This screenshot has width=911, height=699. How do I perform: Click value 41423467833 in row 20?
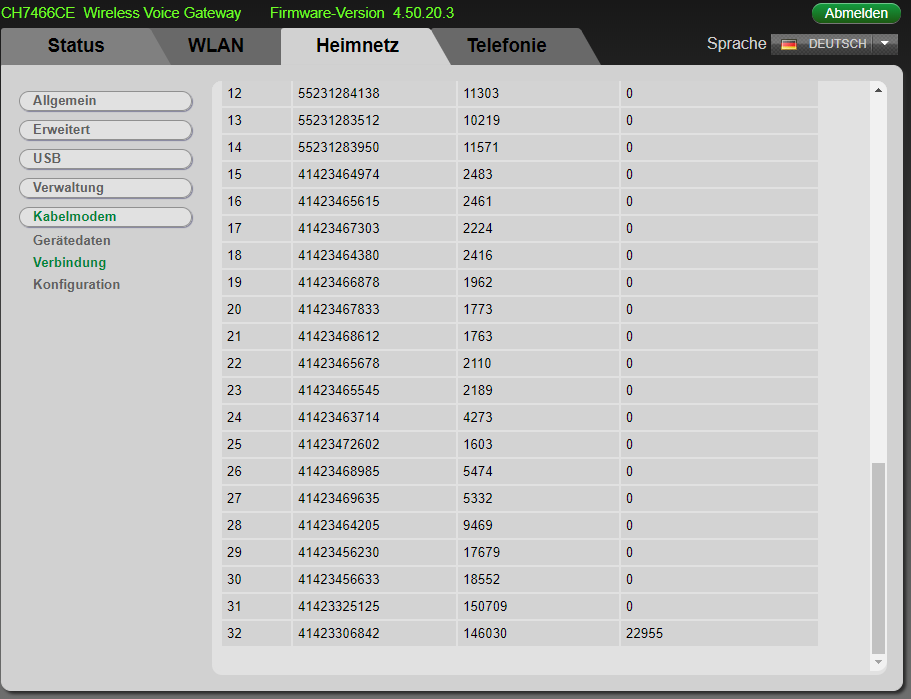click(x=339, y=310)
